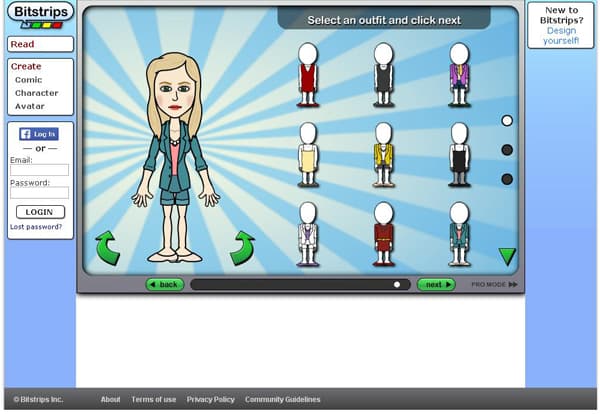Select the first white page dot

pyautogui.click(x=507, y=121)
